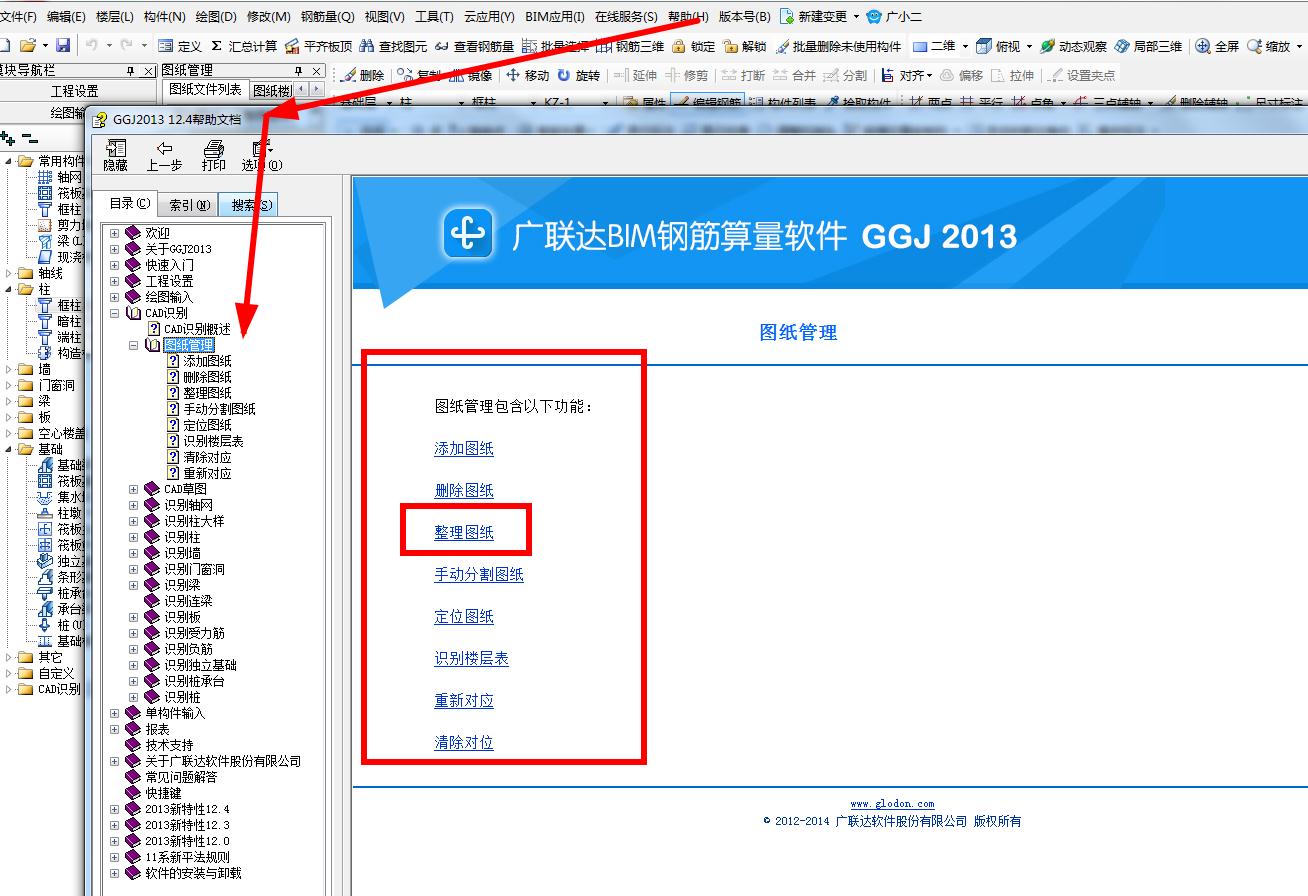
Task: Select 识别楼层表 topic in help tree
Action: coord(213,441)
